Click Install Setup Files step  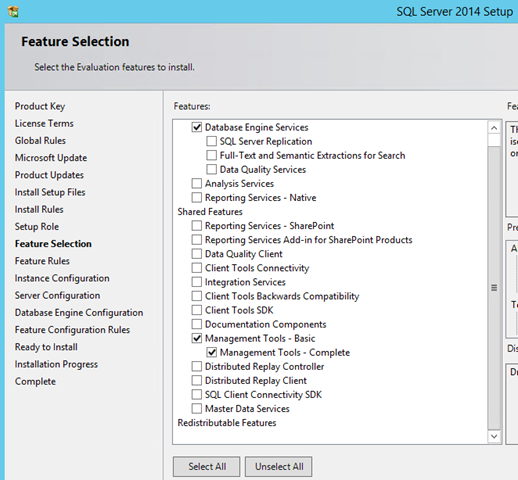50,192
